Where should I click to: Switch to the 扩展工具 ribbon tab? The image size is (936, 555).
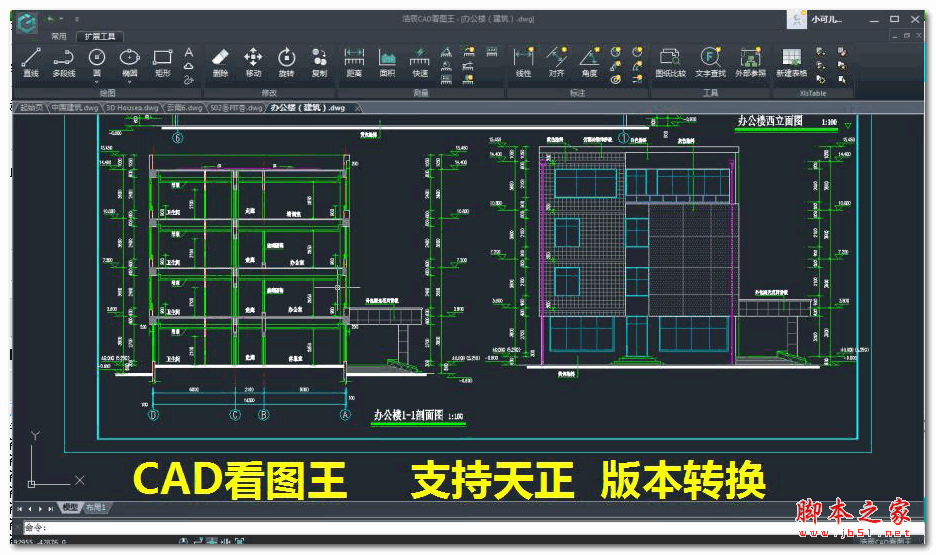coord(100,36)
